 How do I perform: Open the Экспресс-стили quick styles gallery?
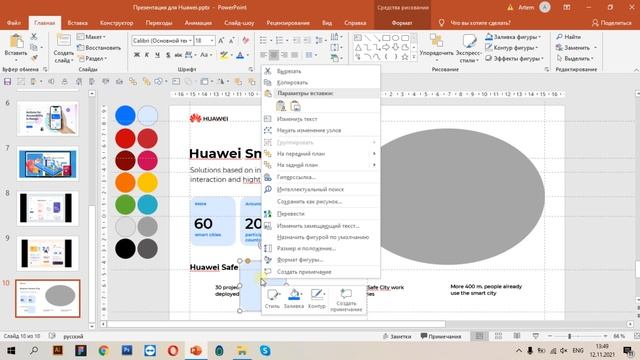pos(469,48)
